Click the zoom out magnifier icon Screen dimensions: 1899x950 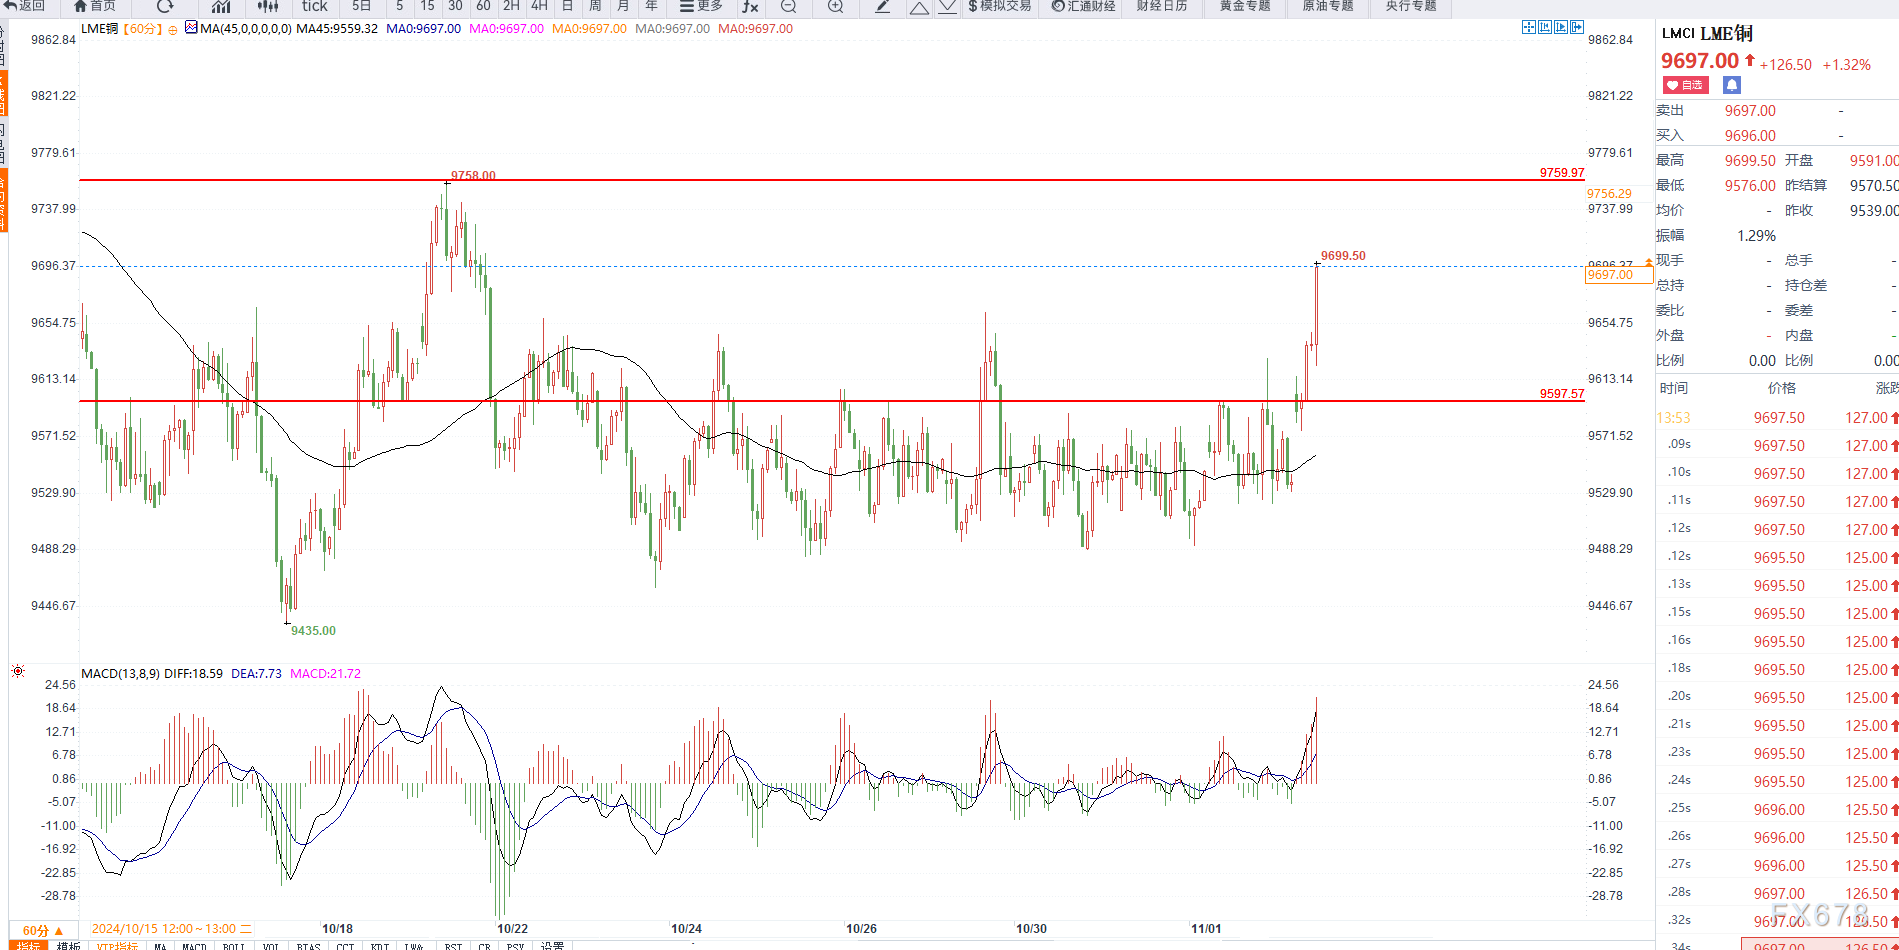[788, 6]
